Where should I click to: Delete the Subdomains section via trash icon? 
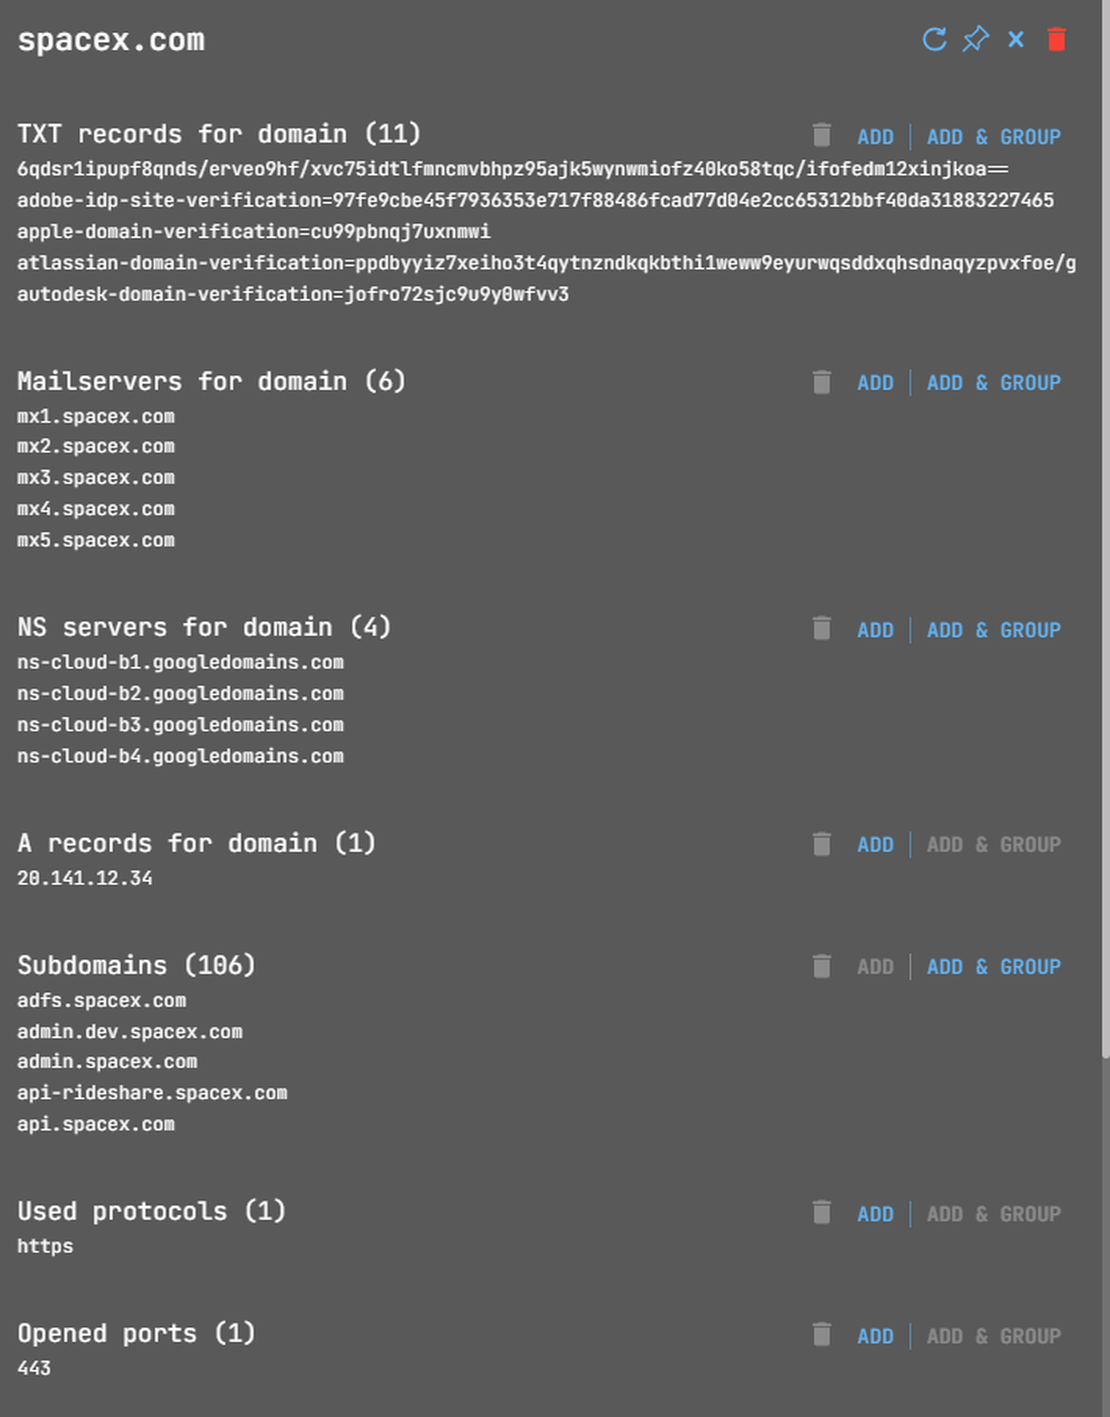pos(821,966)
